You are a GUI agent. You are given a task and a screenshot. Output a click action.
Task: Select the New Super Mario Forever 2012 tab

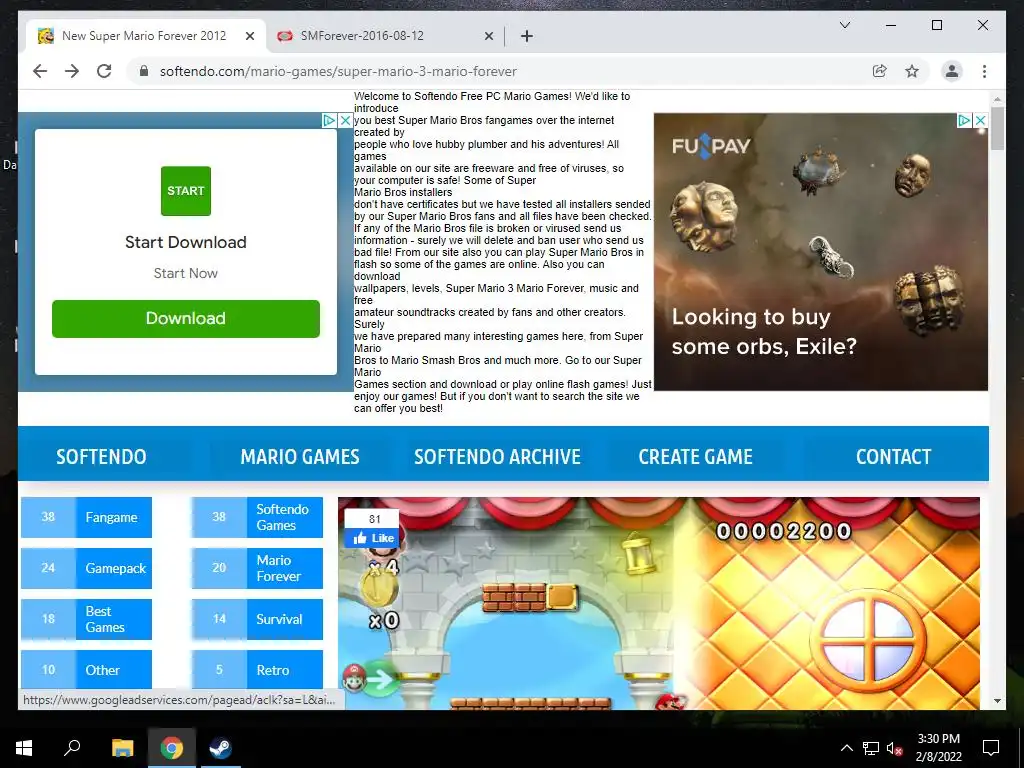point(146,36)
